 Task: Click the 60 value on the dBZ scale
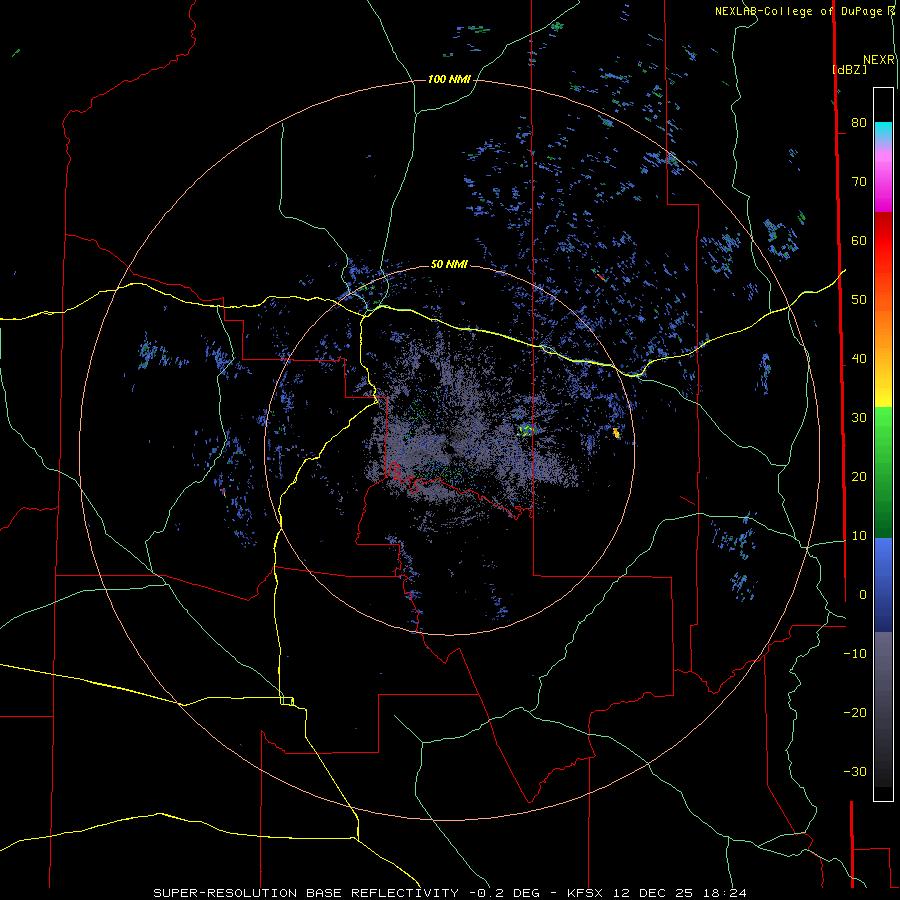coord(859,240)
